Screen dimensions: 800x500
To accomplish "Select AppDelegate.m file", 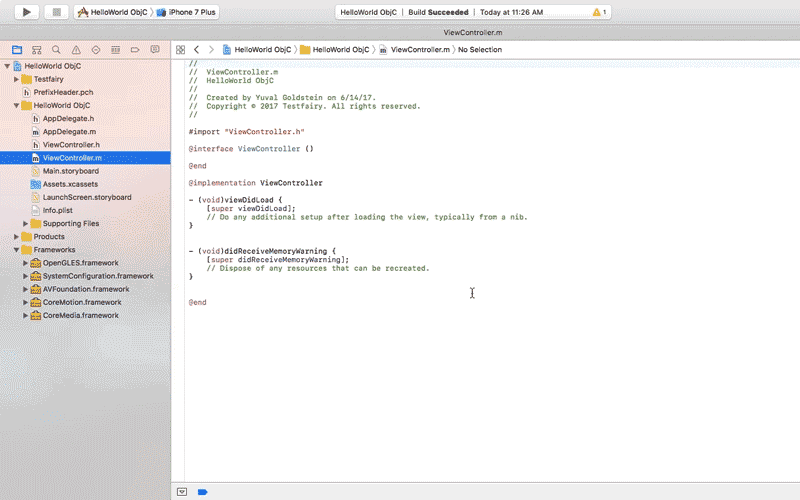I will (69, 131).
